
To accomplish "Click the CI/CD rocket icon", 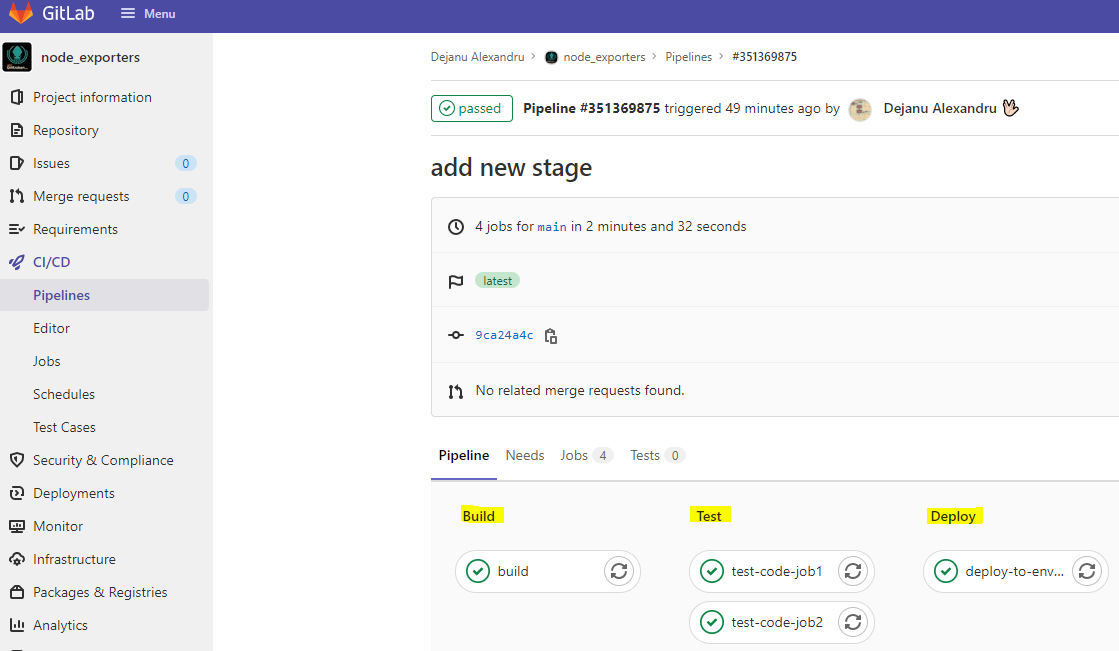I will point(17,262).
